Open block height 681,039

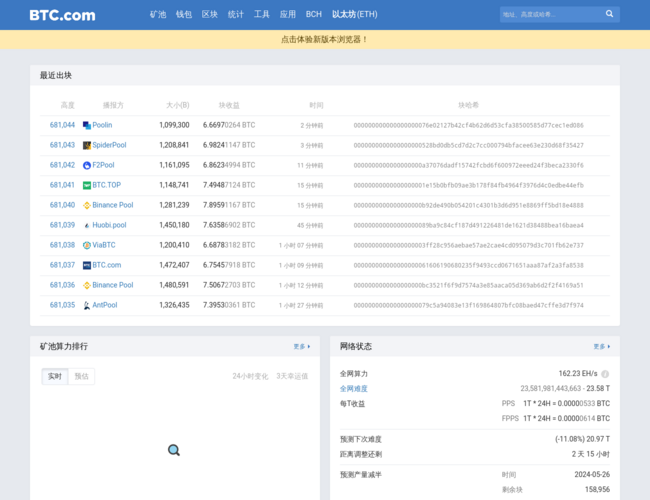tap(62, 225)
